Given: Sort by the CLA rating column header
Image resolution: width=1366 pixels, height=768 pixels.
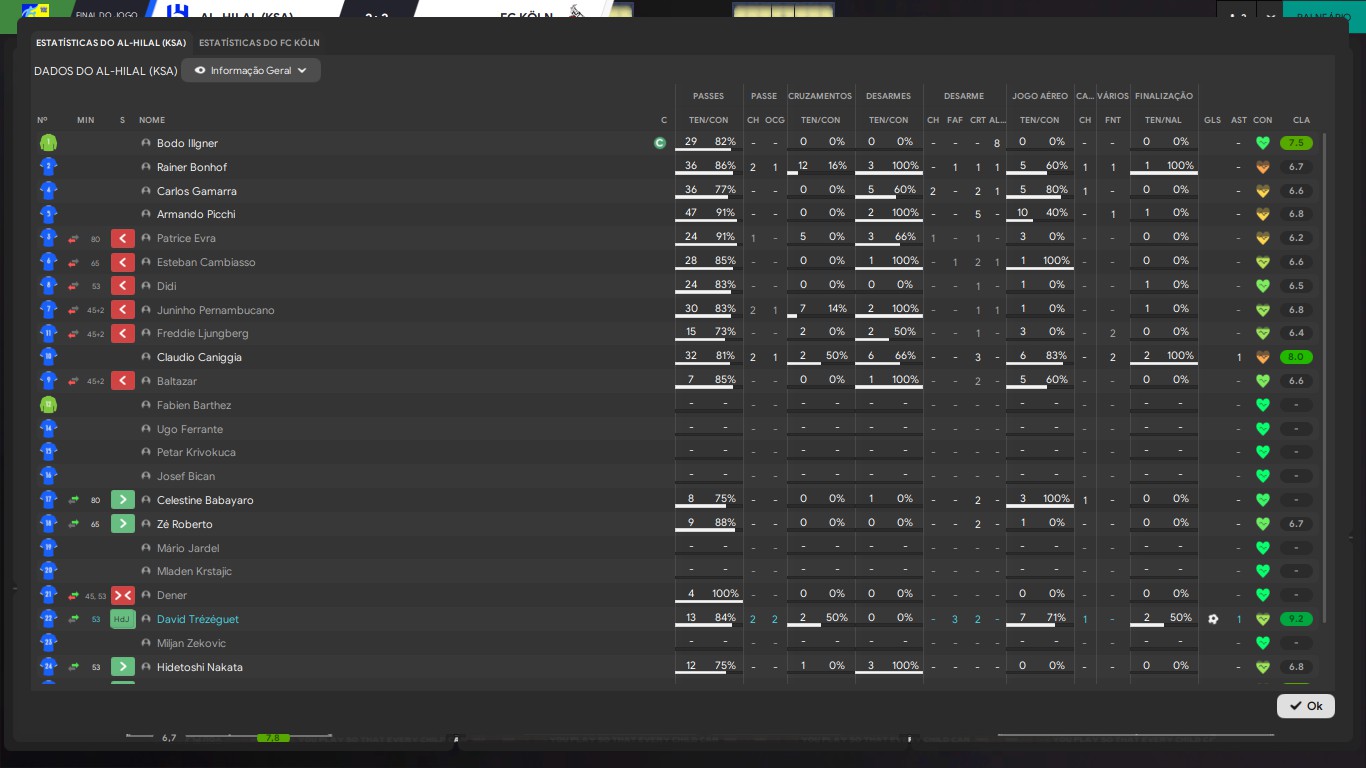Looking at the screenshot, I should [x=1301, y=120].
